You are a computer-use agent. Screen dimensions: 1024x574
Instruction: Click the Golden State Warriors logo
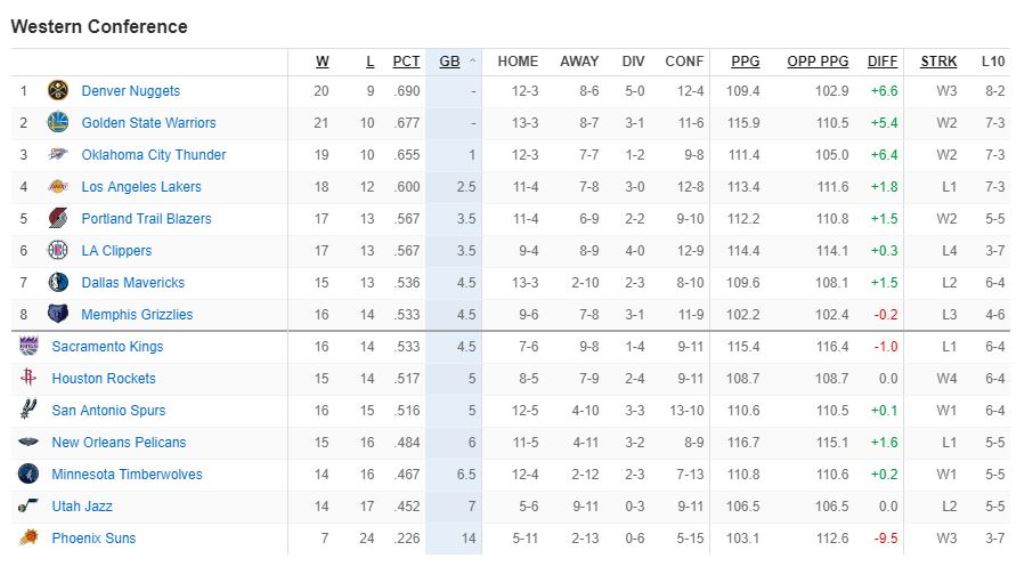58,123
